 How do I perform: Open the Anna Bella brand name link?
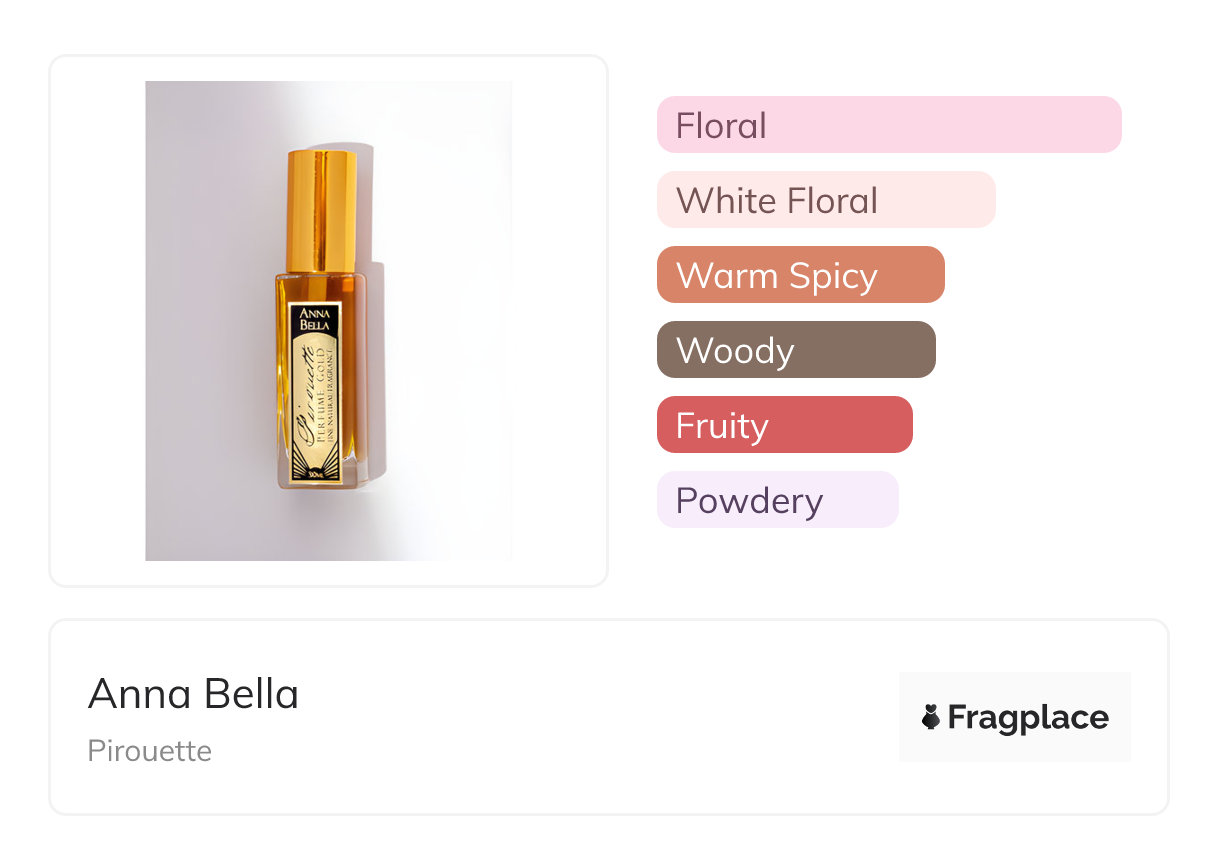[x=193, y=694]
